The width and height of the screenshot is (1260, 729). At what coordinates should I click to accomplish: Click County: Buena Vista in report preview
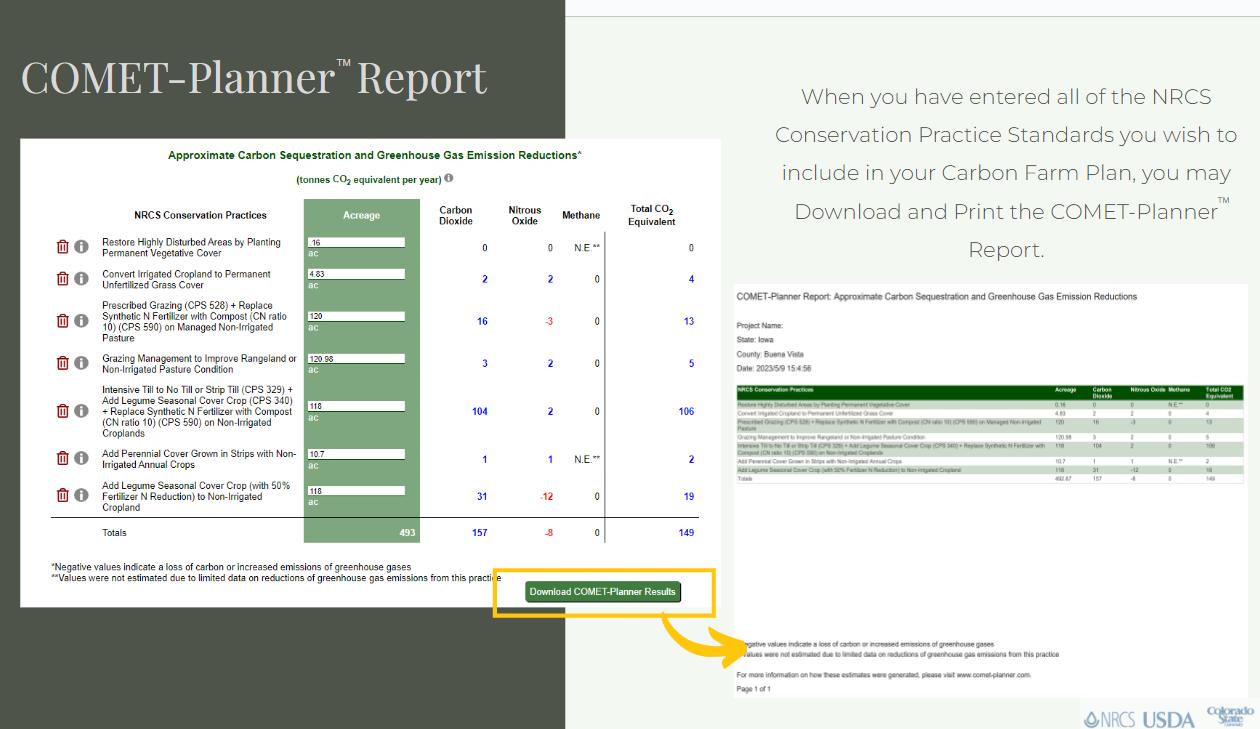[770, 354]
